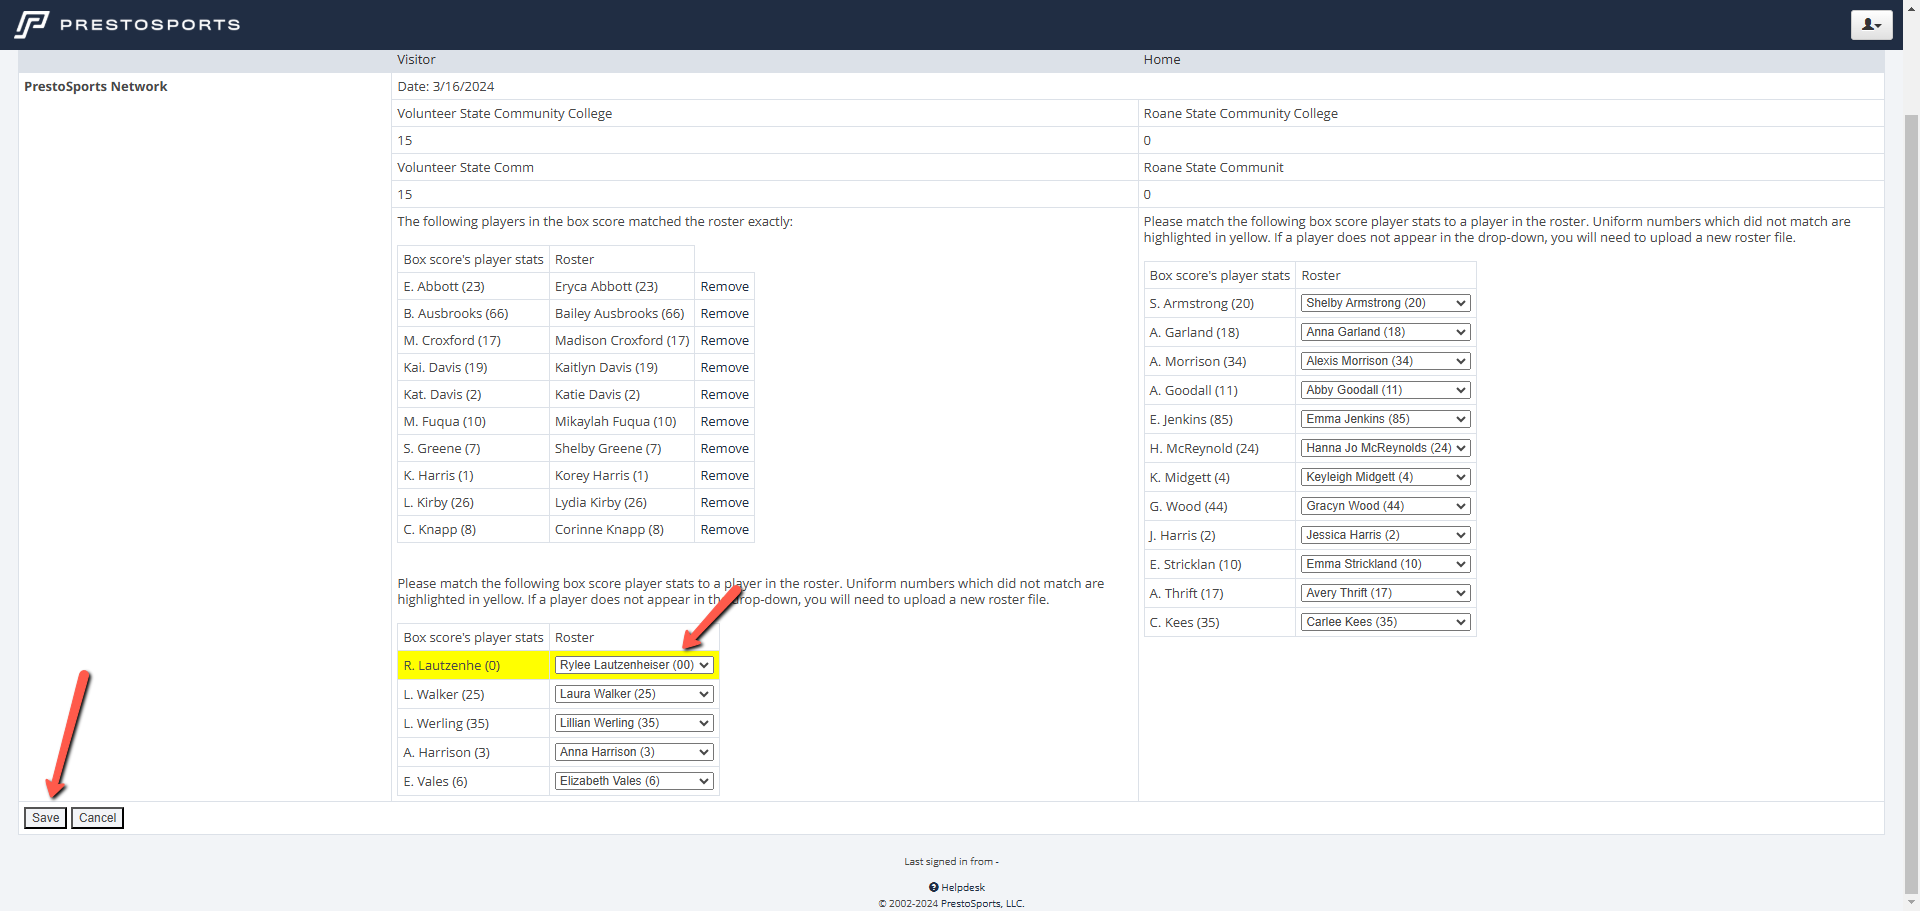Click the Volunteer State Comm short name
This screenshot has width=1920, height=911.
click(x=465, y=168)
